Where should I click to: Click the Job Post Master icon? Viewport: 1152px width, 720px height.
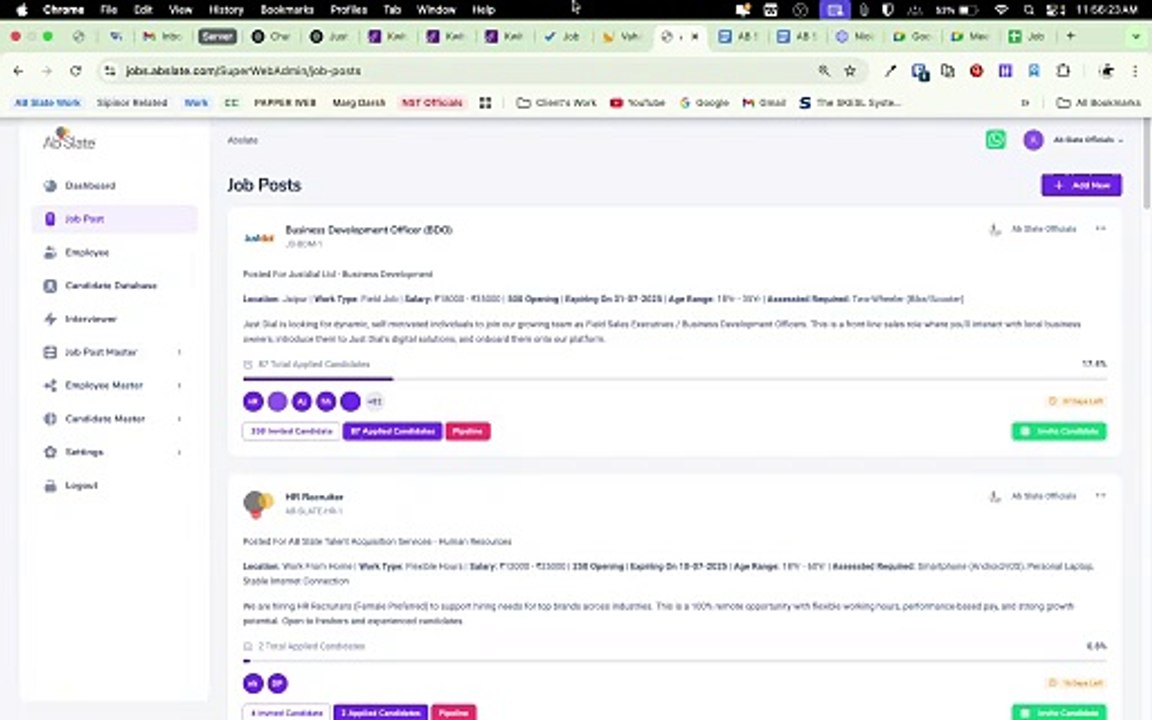tap(50, 353)
